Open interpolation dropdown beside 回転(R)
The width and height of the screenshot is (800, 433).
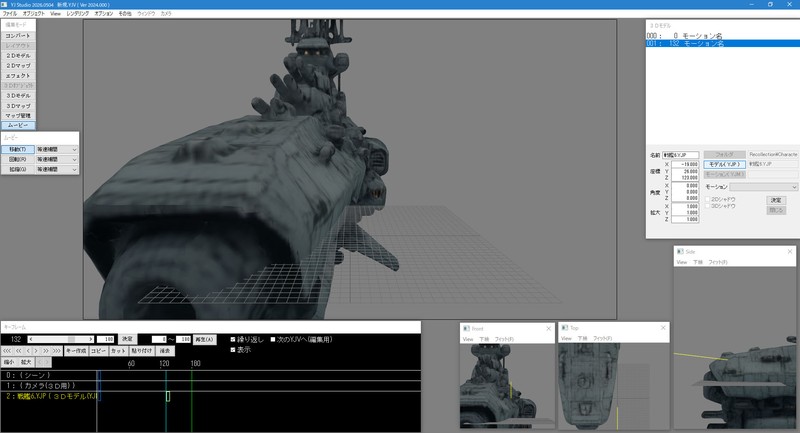click(x=57, y=159)
